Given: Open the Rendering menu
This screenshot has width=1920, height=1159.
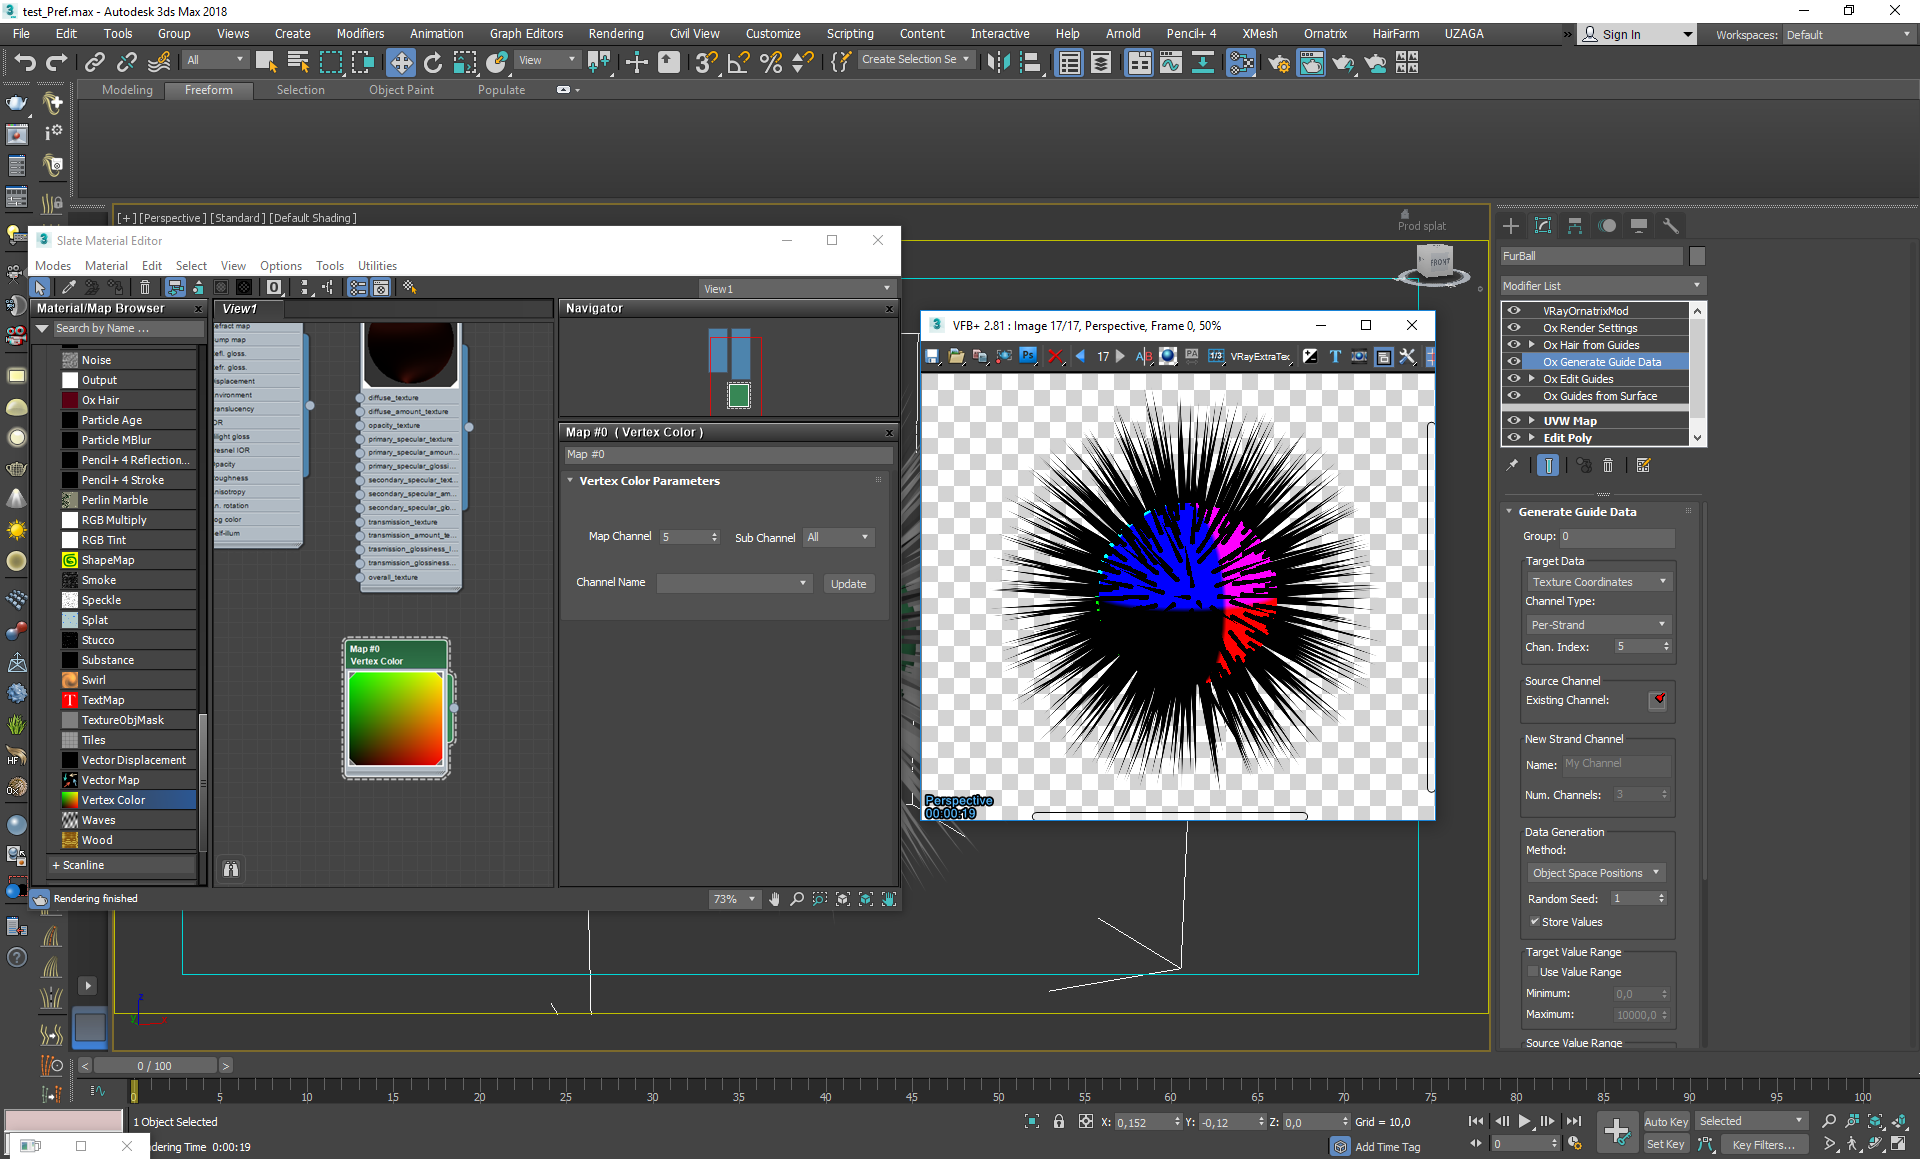Looking at the screenshot, I should coord(615,33).
